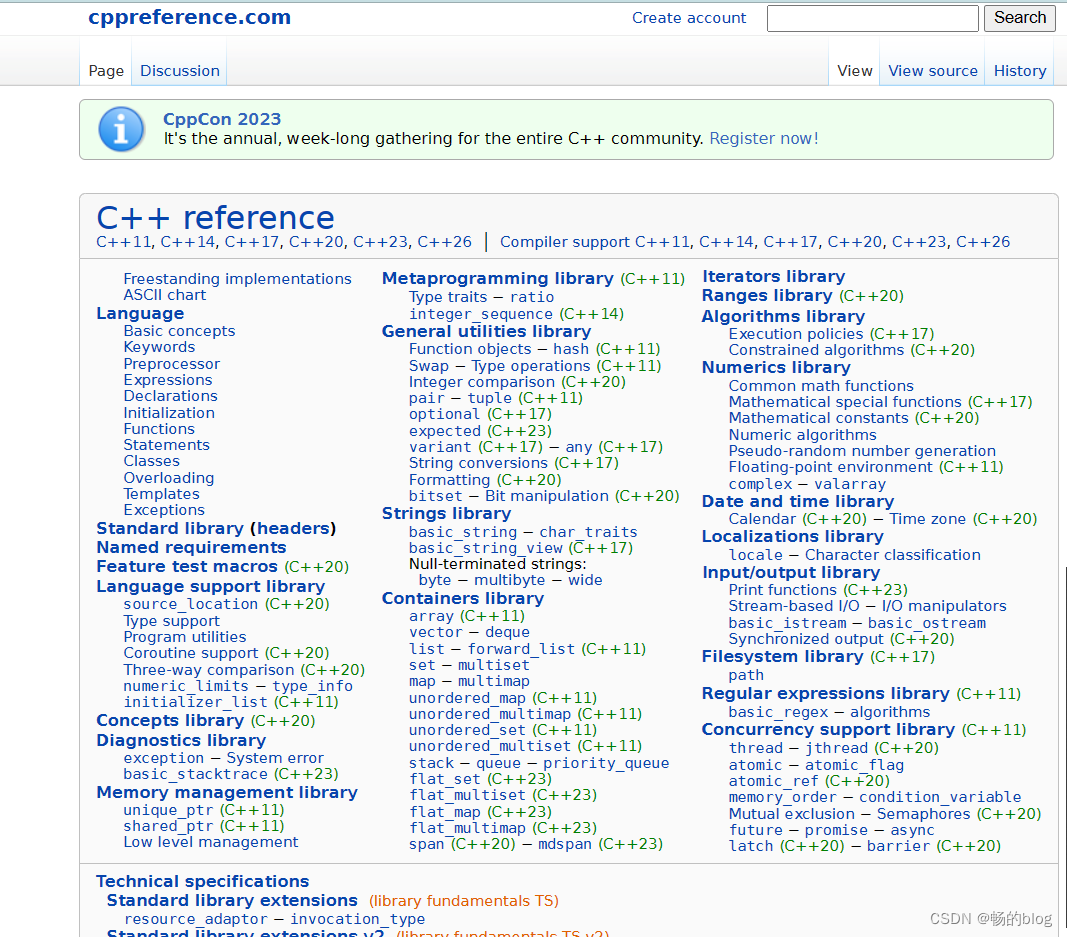Open Named requirements link
This screenshot has height=937, width=1067.
(x=191, y=548)
